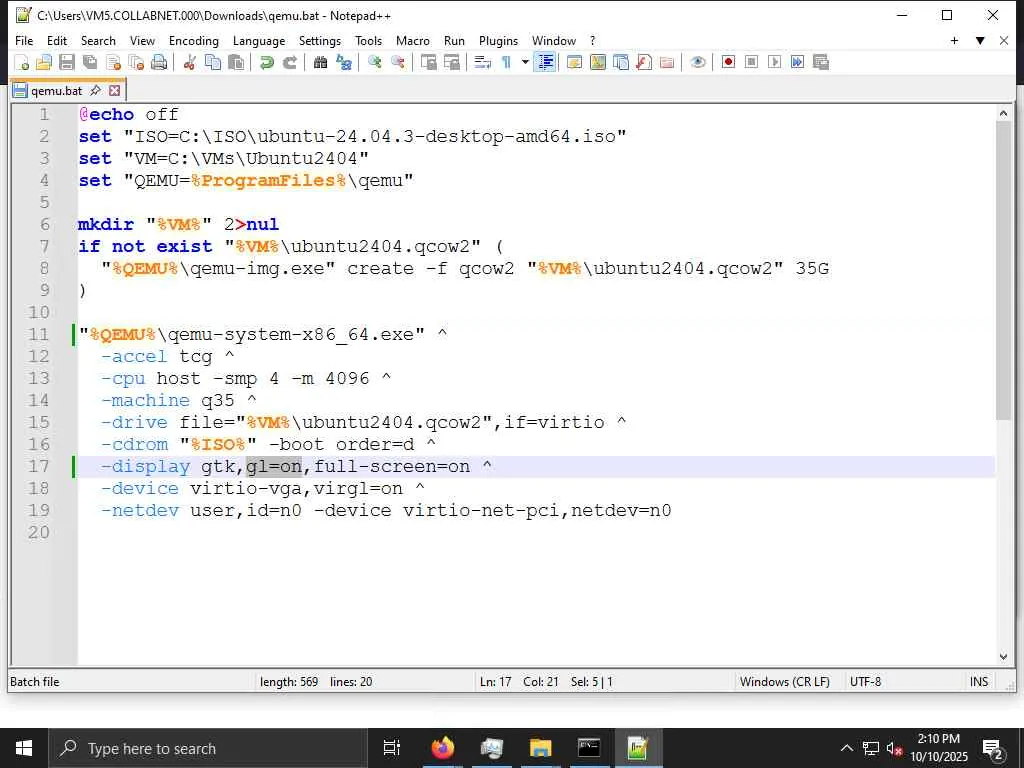Open the Document List panel icon
1024x768 pixels.
tap(620, 62)
